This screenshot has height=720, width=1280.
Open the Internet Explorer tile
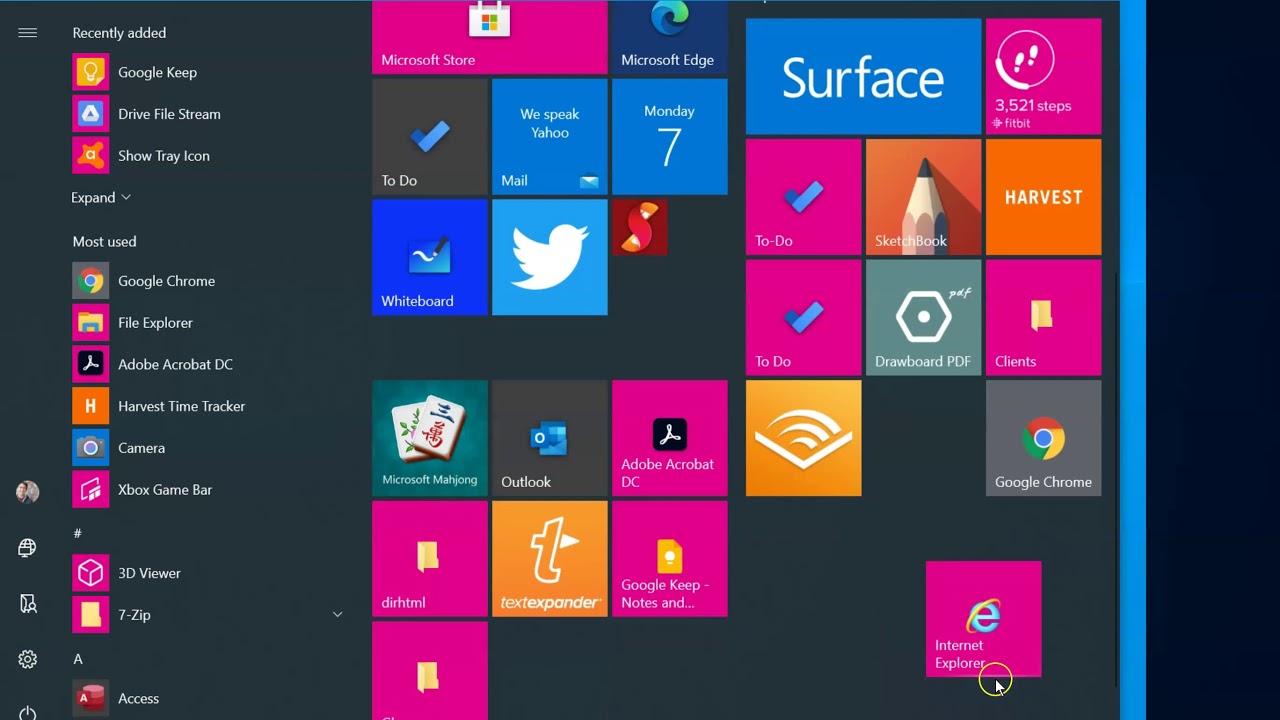pyautogui.click(x=983, y=619)
